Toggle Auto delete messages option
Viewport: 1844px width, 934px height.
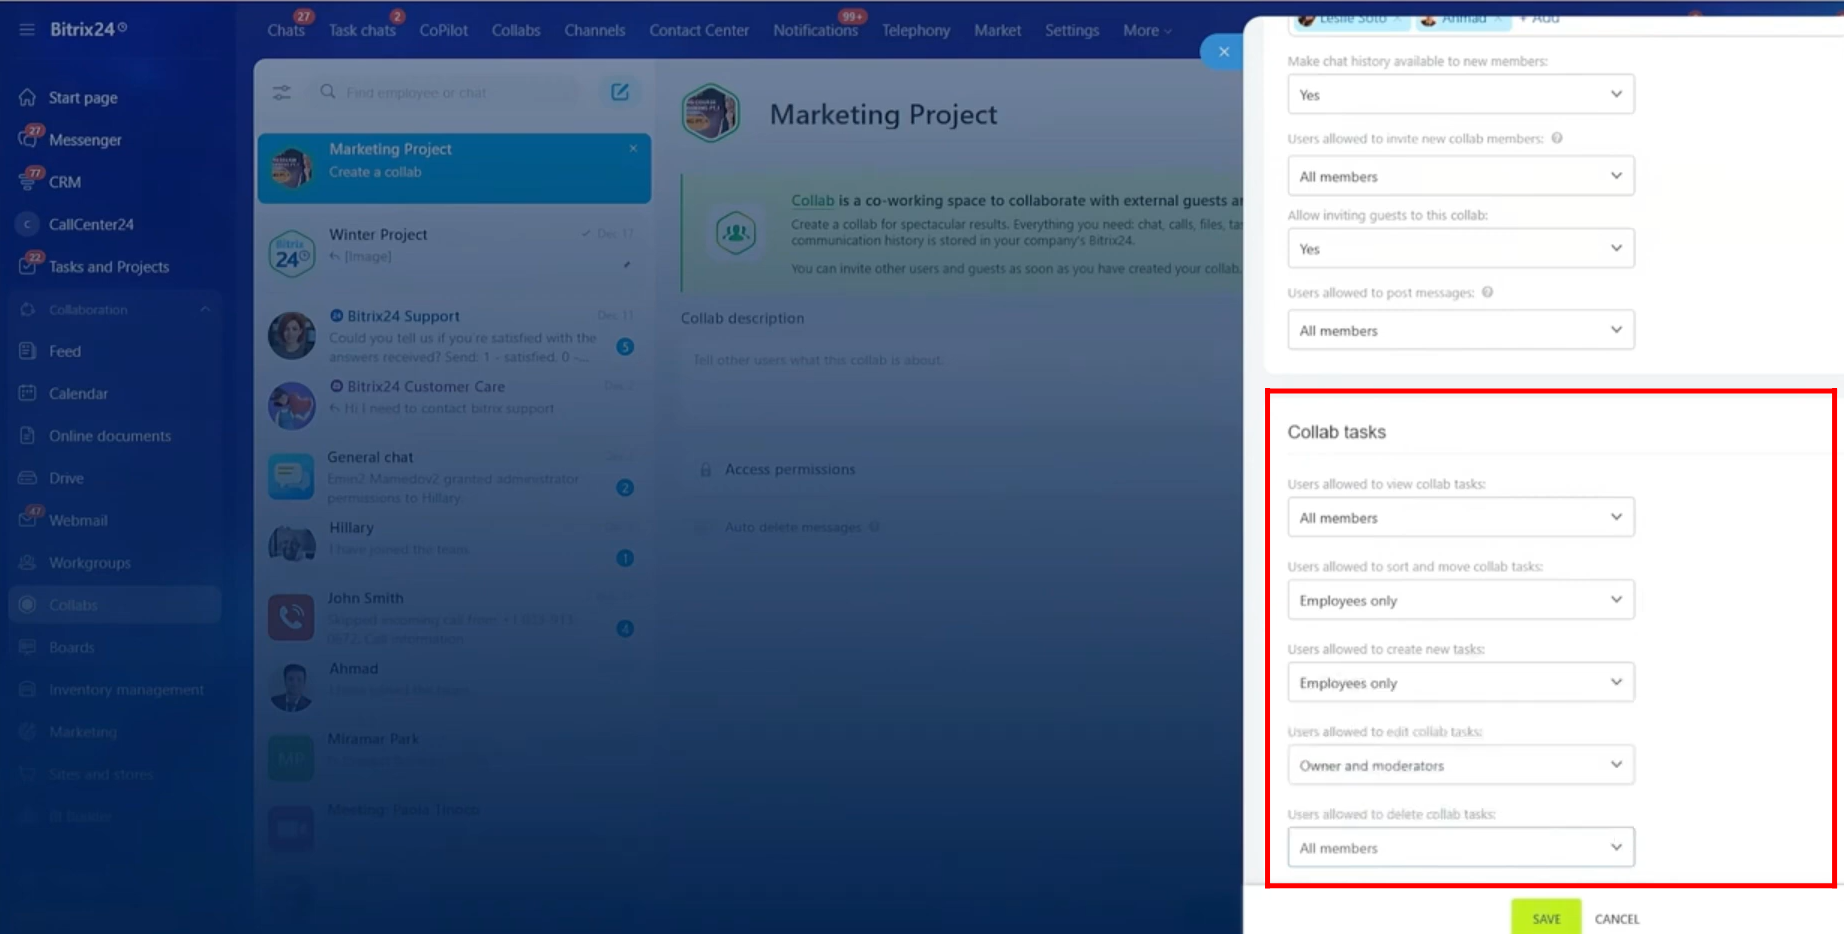[x=704, y=527]
